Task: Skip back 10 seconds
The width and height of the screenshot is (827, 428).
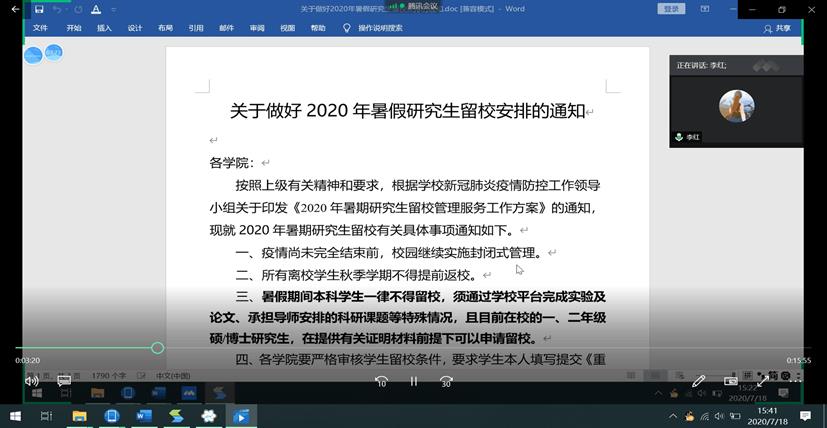Action: pos(381,381)
